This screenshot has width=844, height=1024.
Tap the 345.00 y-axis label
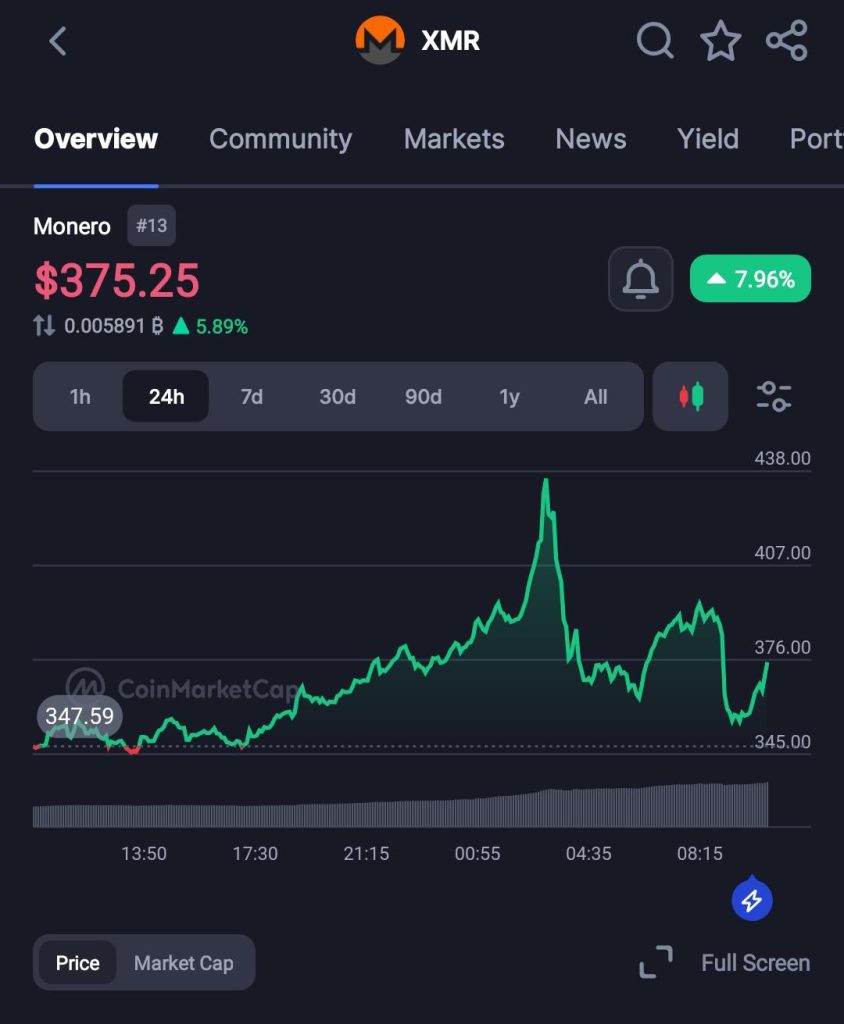pos(782,742)
